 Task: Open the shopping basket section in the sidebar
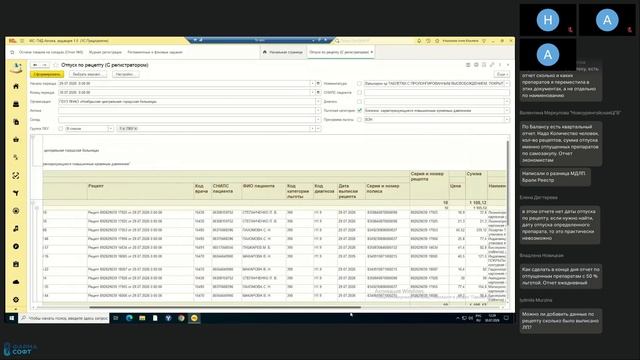tap(16, 140)
